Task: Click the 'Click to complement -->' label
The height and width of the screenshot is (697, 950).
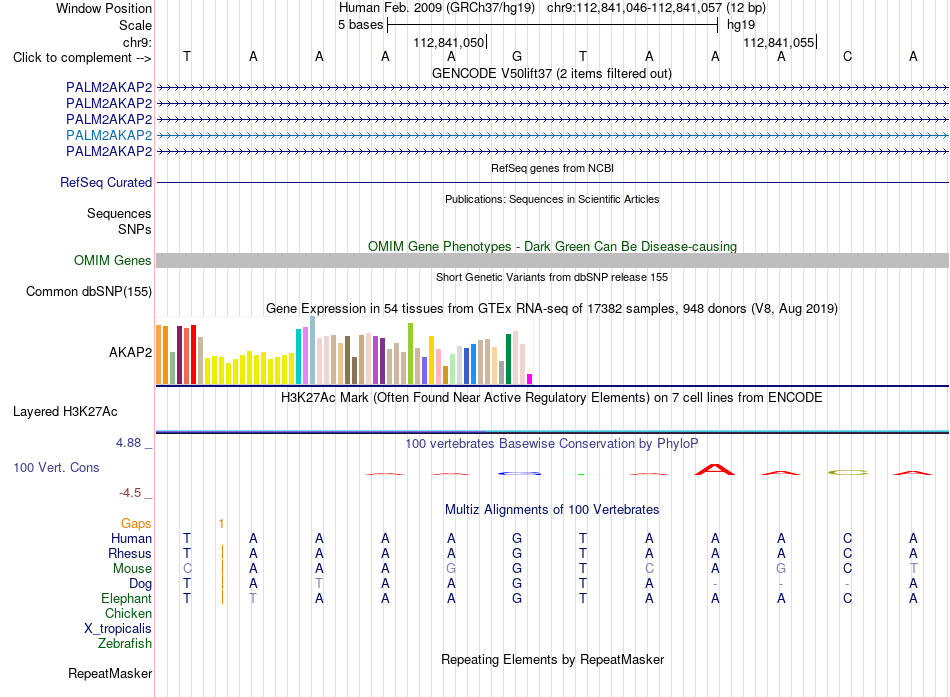Action: pos(82,58)
